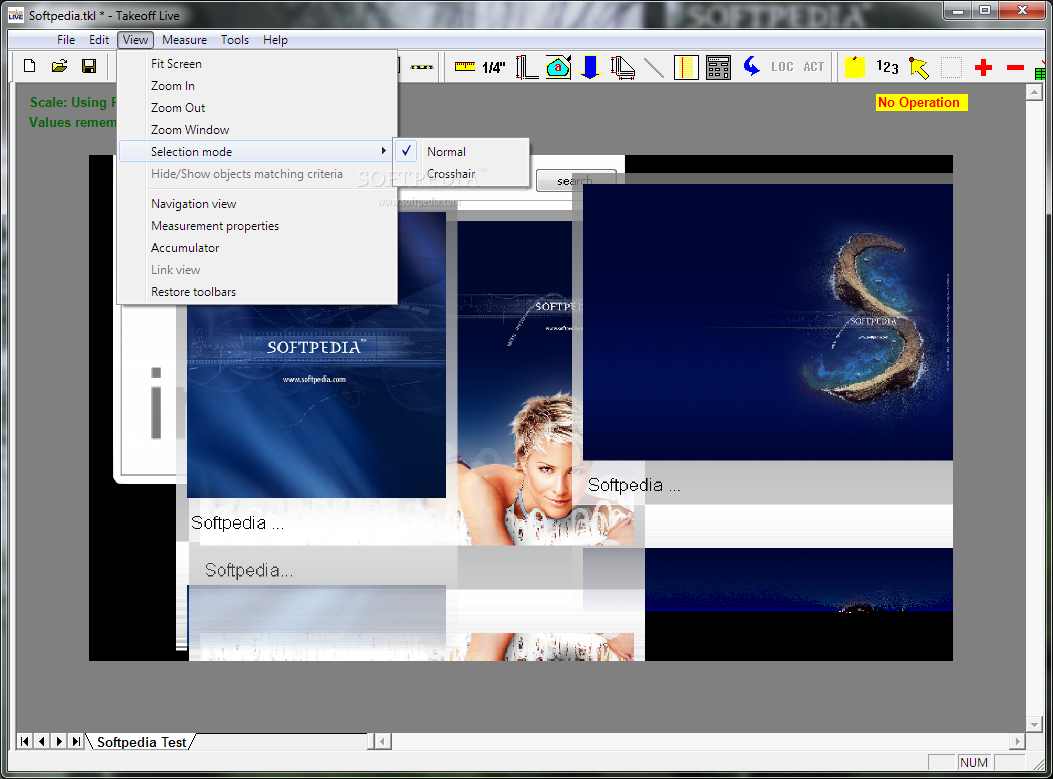Image resolution: width=1053 pixels, height=779 pixels.
Task: Open Accumulator from View menu
Action: (257, 248)
